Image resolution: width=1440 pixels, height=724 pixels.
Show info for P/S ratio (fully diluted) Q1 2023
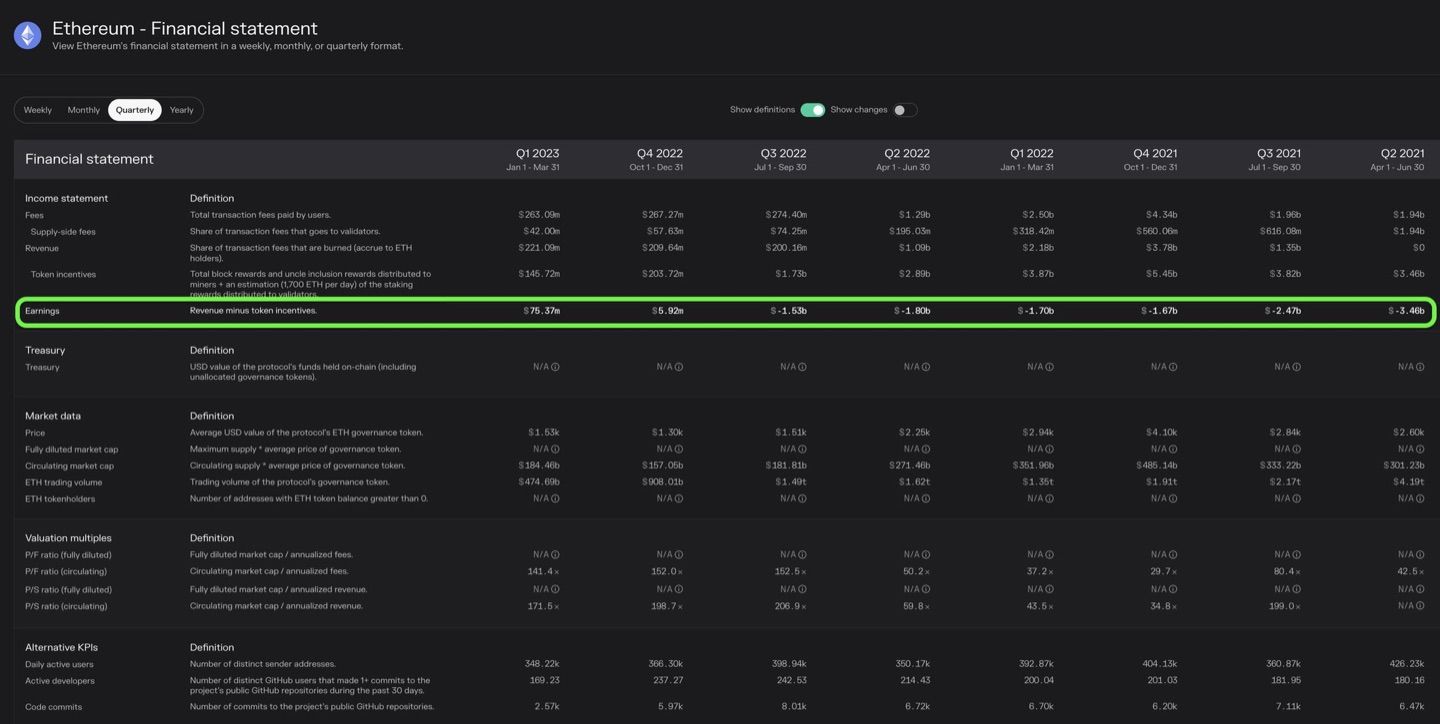555,589
